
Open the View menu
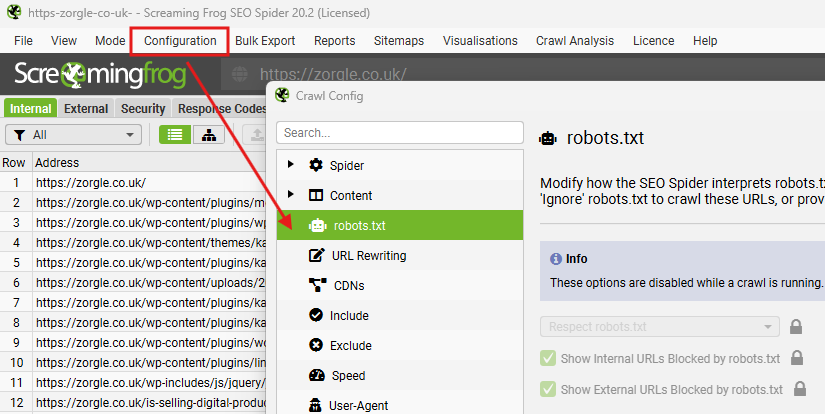64,41
